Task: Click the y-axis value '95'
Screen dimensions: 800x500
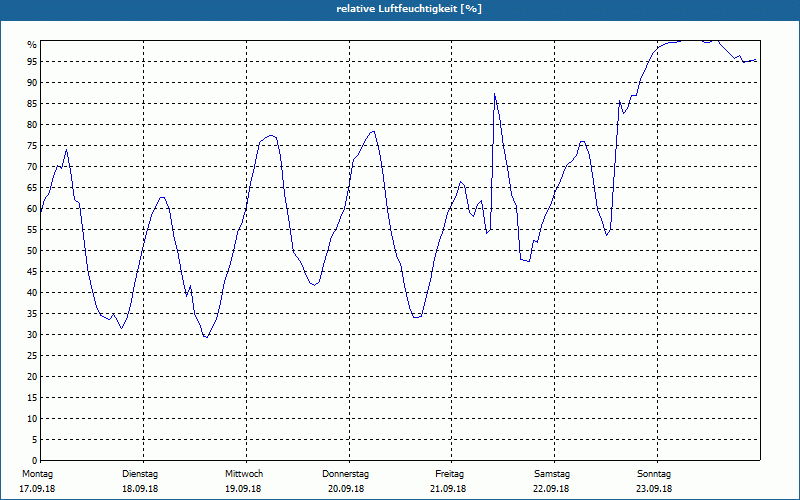Action: 32,62
